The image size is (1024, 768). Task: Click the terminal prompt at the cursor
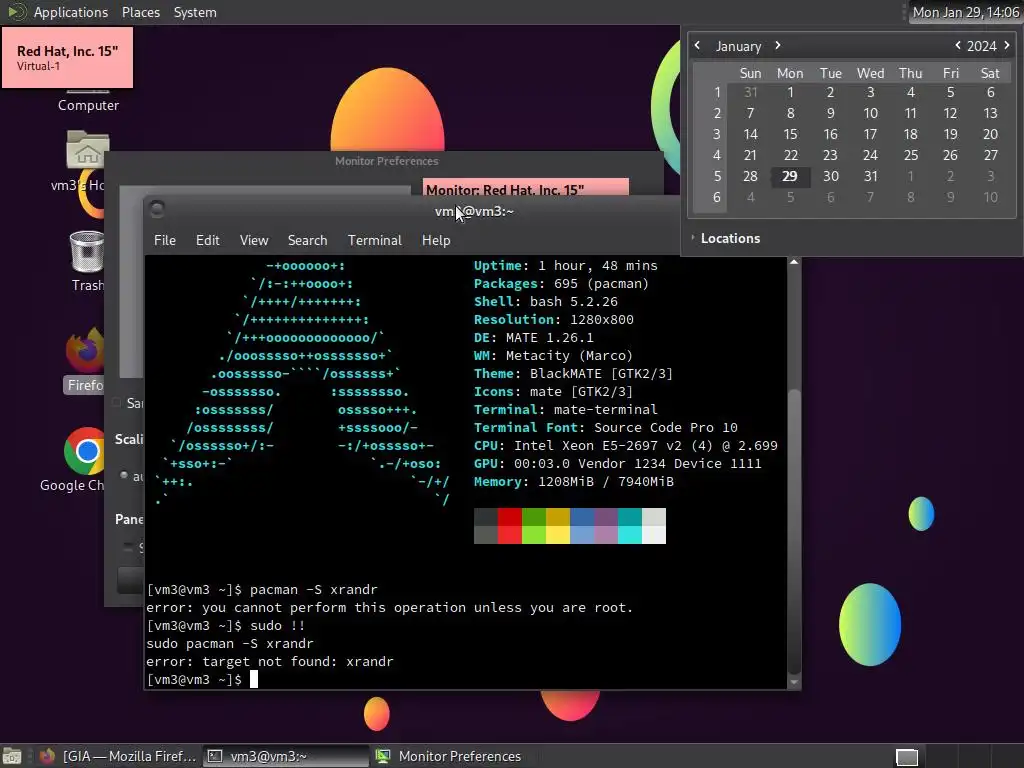click(254, 679)
